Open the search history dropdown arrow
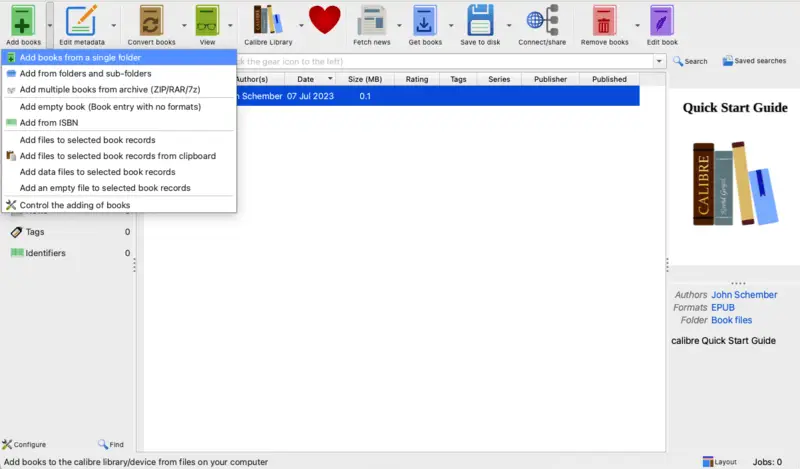Viewport: 800px width, 469px height. [659, 61]
